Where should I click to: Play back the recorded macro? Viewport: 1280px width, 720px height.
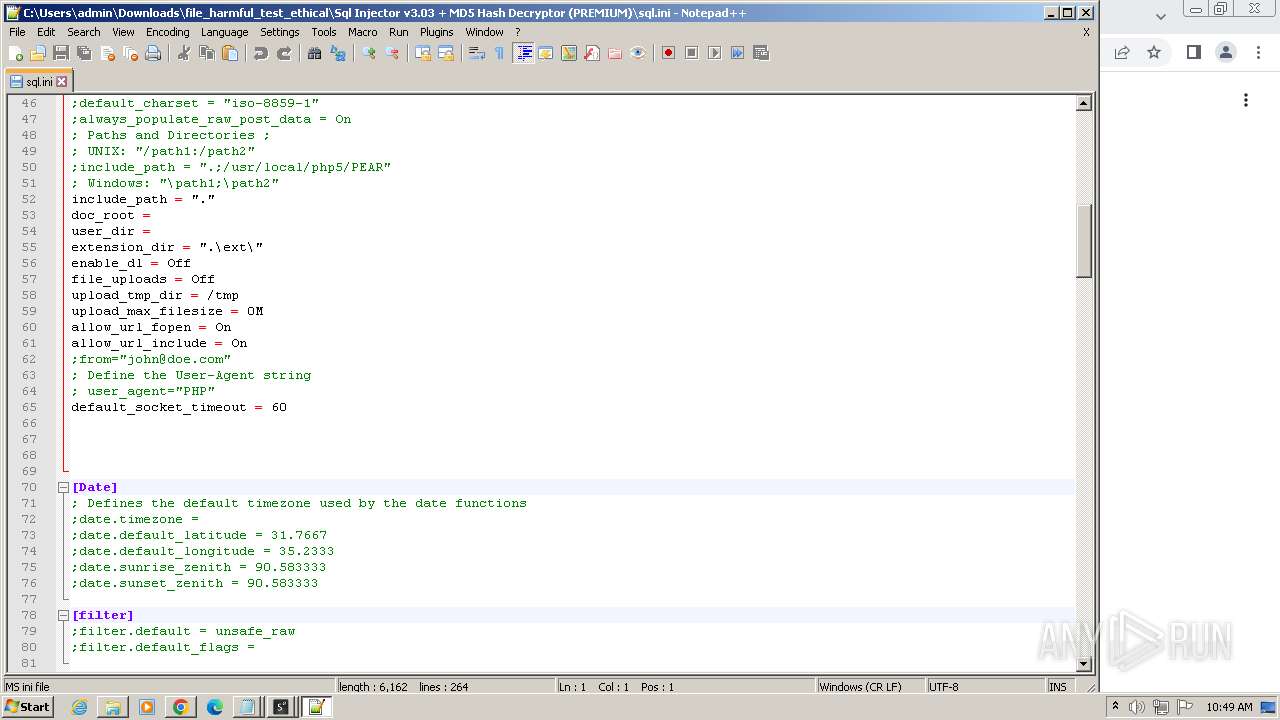714,53
